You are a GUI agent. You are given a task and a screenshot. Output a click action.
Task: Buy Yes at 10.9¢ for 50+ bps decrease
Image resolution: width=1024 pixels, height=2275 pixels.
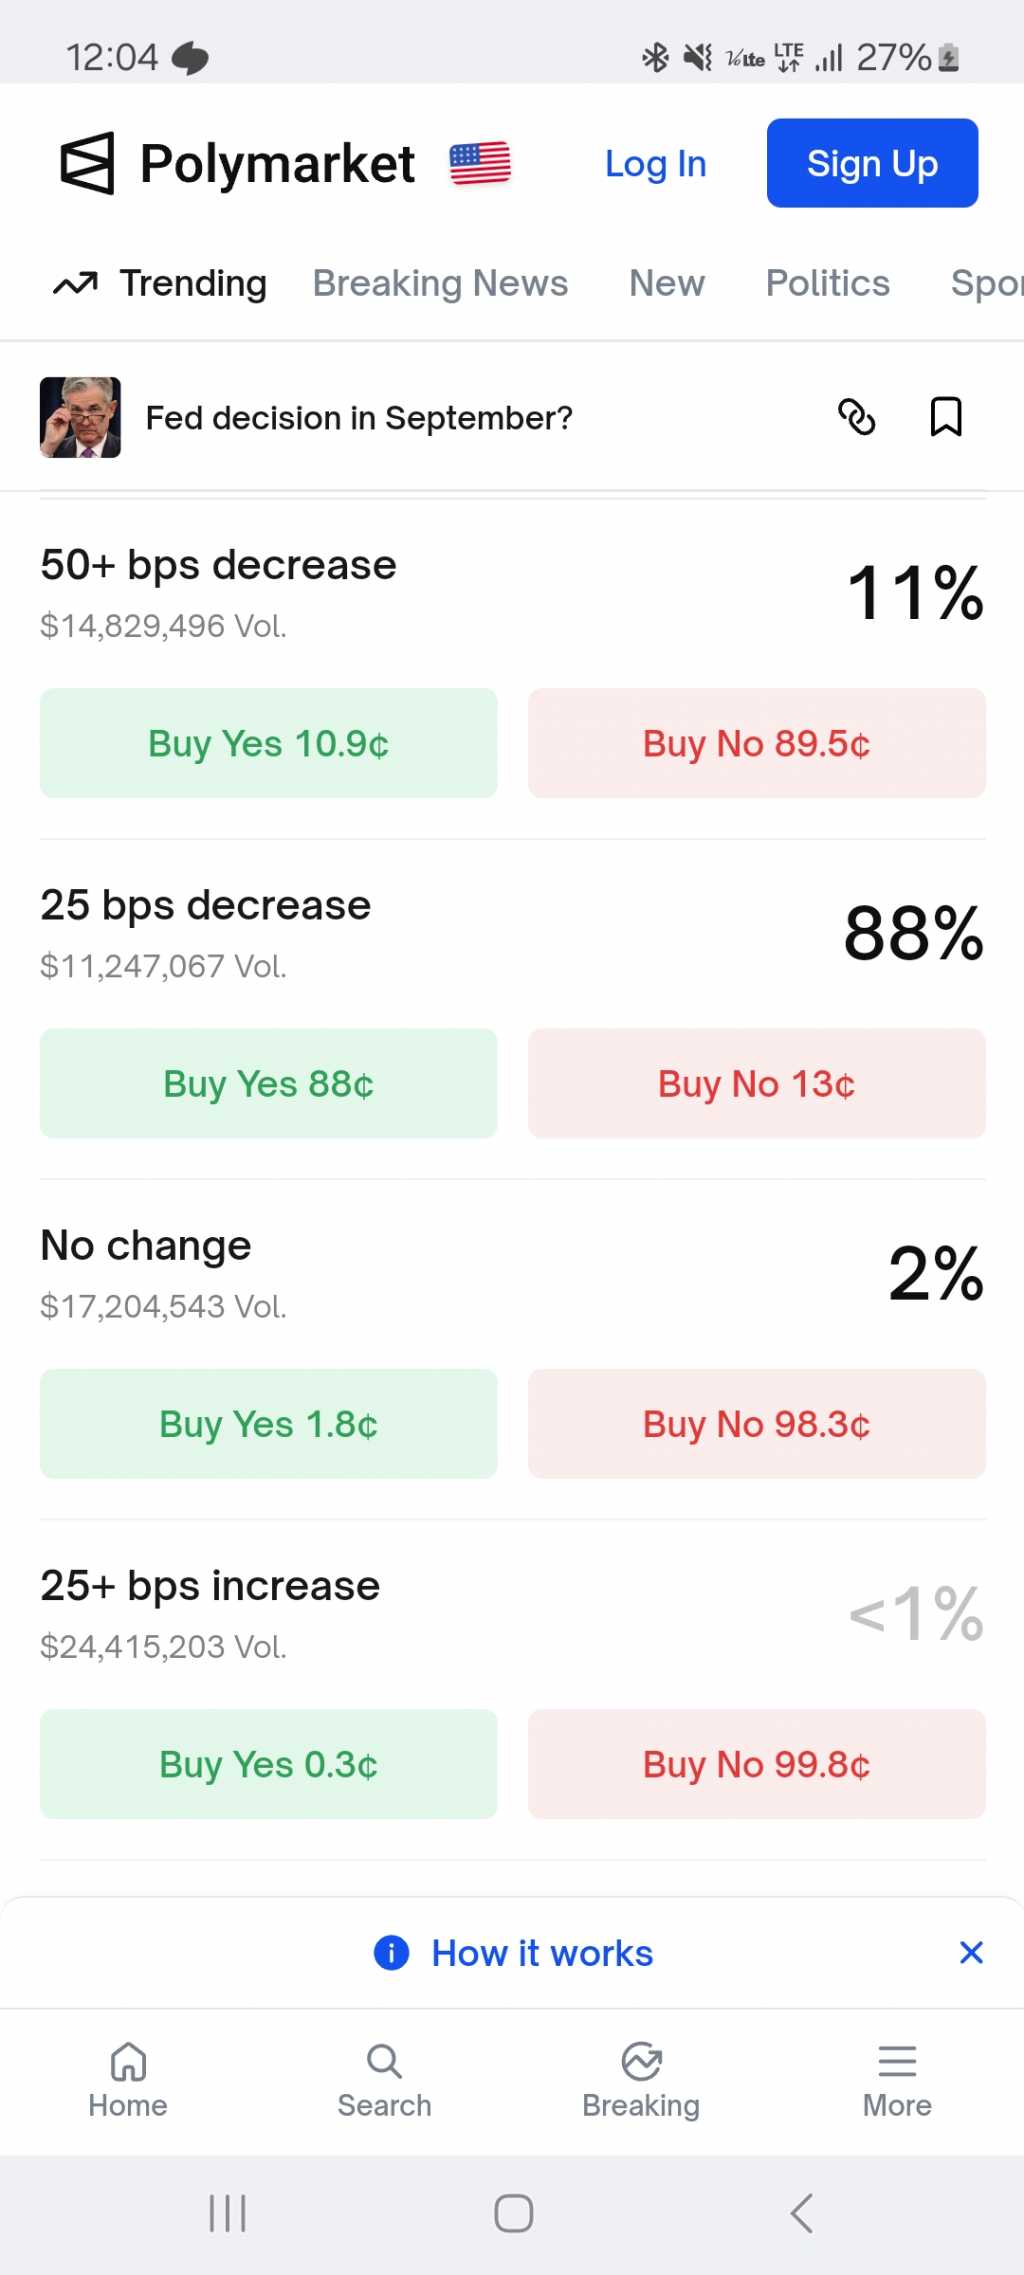coord(268,743)
